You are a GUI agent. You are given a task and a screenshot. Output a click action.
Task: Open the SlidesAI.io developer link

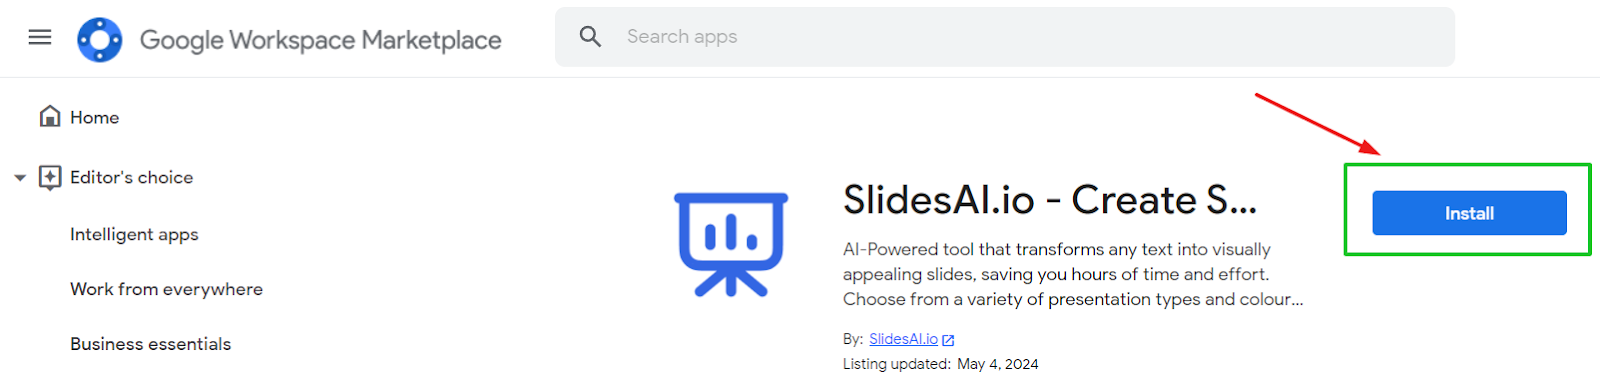pos(903,339)
